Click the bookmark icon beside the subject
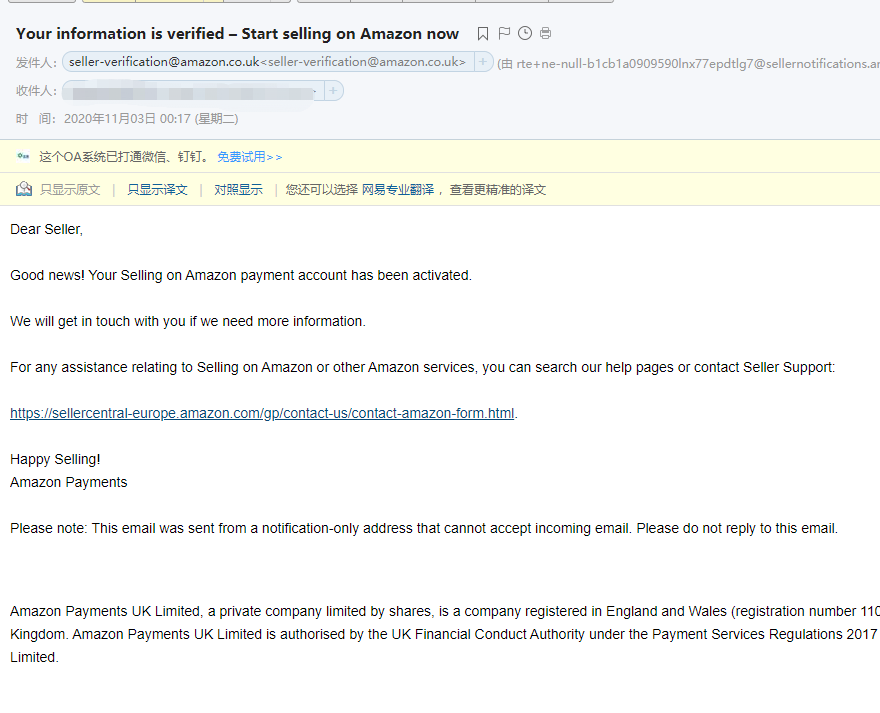The height and width of the screenshot is (713, 880). tap(482, 34)
